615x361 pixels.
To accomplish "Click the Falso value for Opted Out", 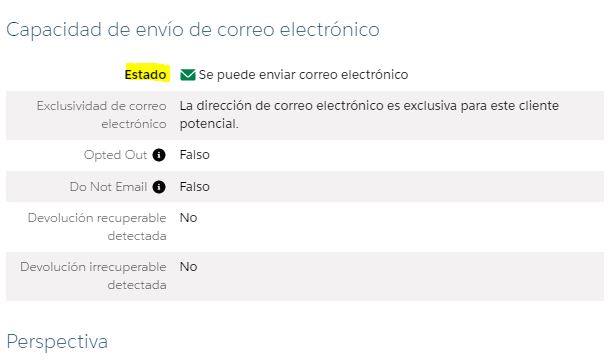I will [195, 155].
